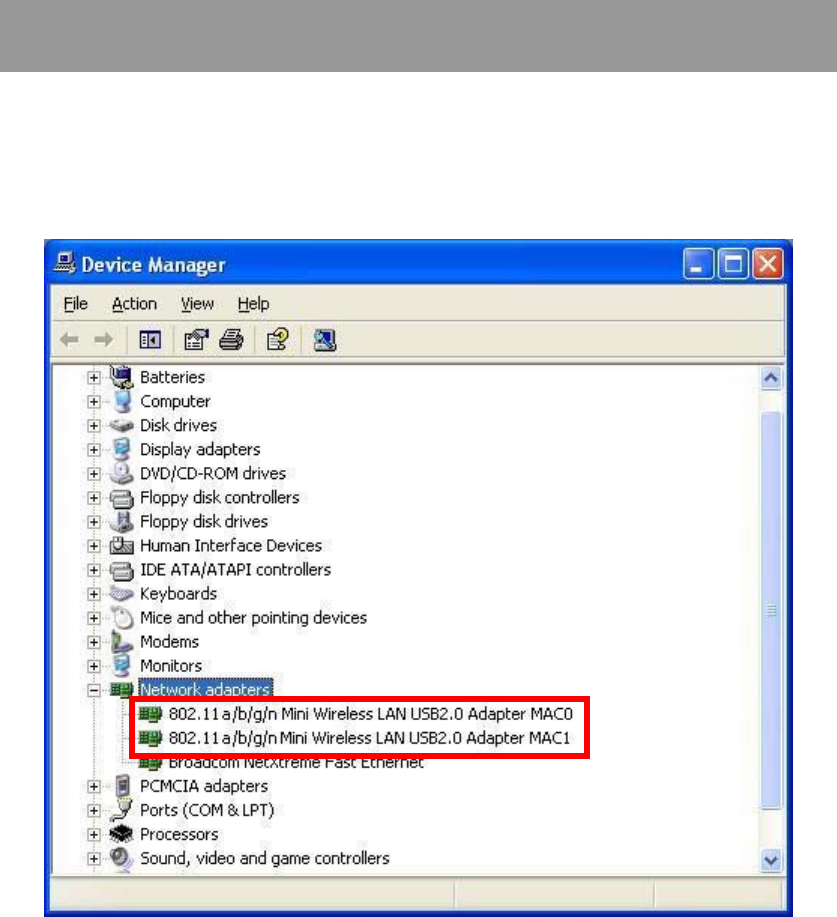The image size is (837, 917).
Task: Click the Batteries category icon
Action: click(121, 377)
